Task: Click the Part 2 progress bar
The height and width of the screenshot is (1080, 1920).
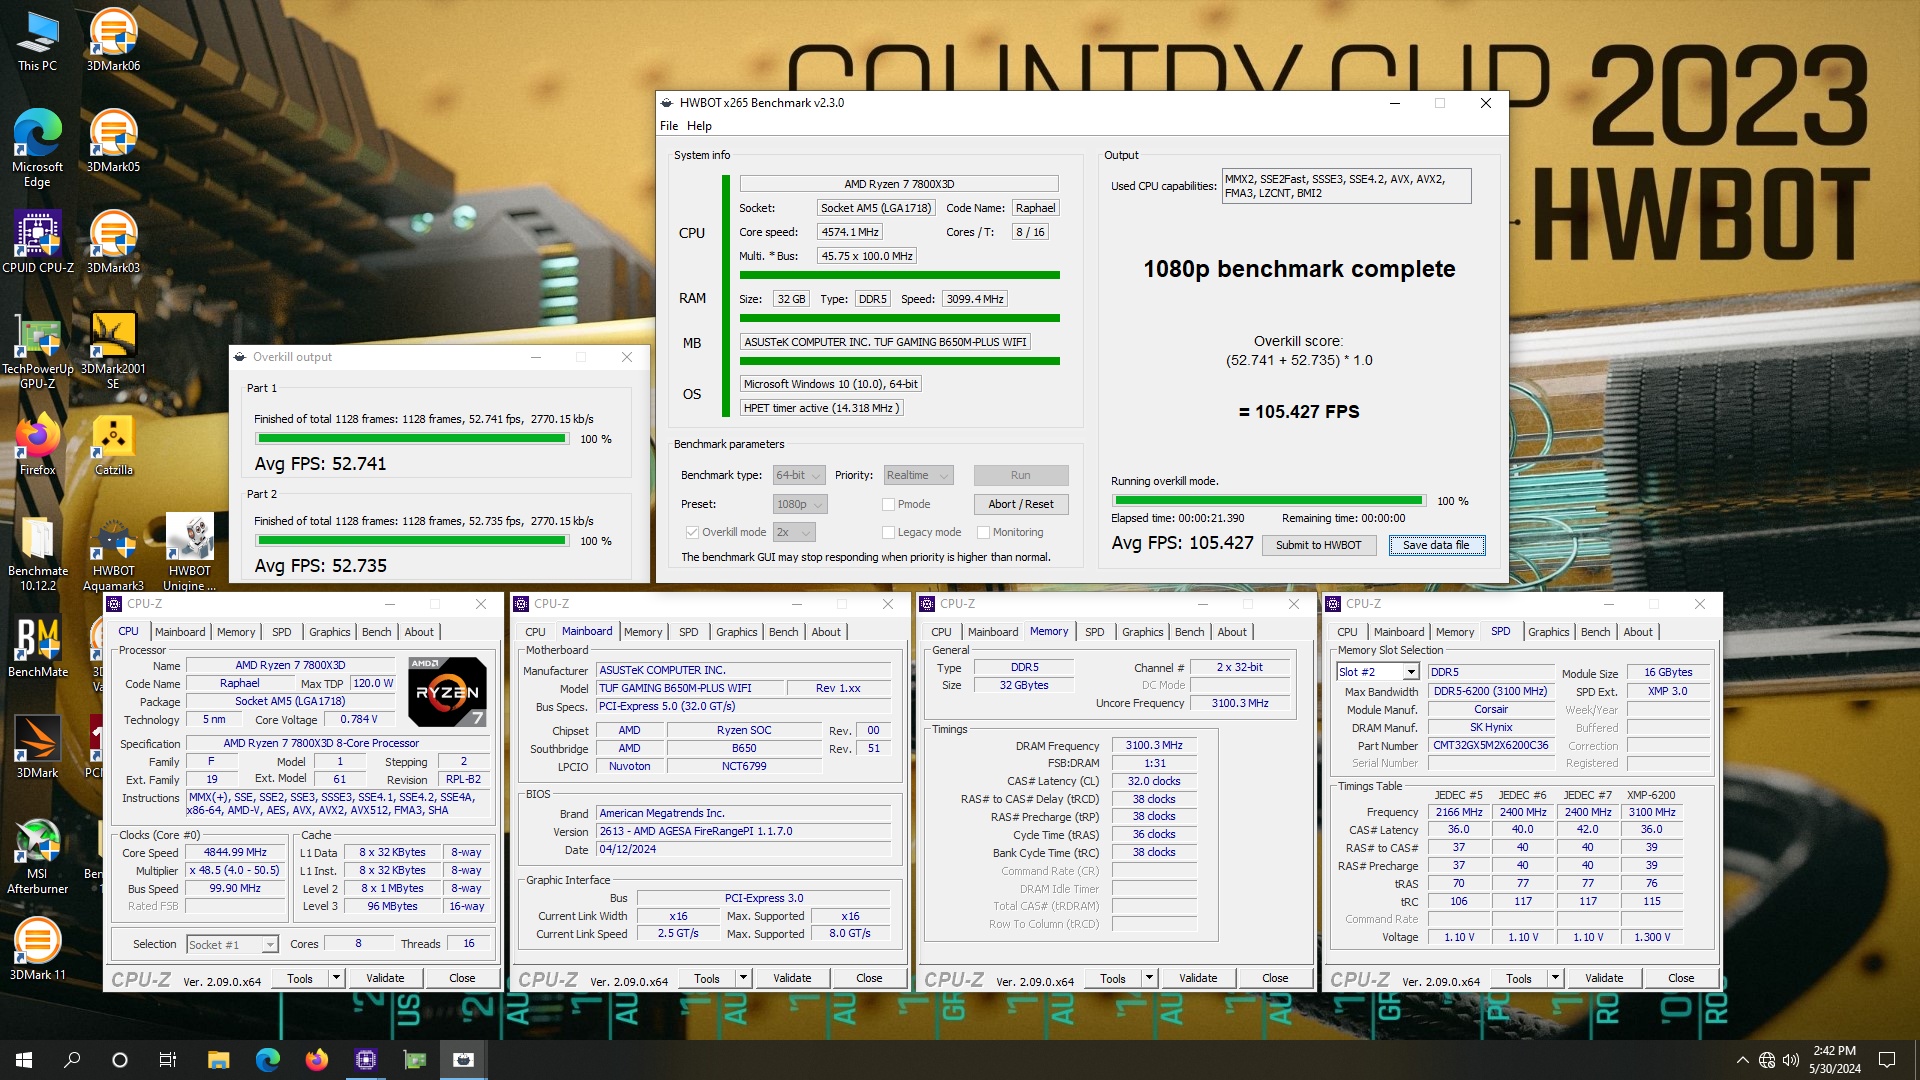Action: click(x=412, y=541)
